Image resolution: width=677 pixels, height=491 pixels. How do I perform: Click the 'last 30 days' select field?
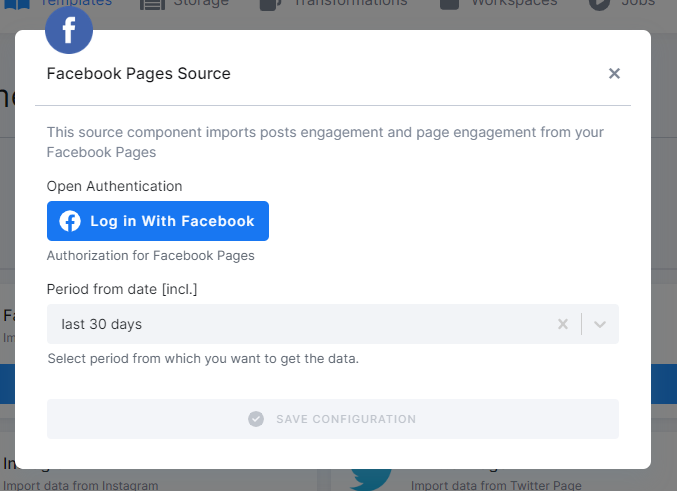pyautogui.click(x=332, y=324)
